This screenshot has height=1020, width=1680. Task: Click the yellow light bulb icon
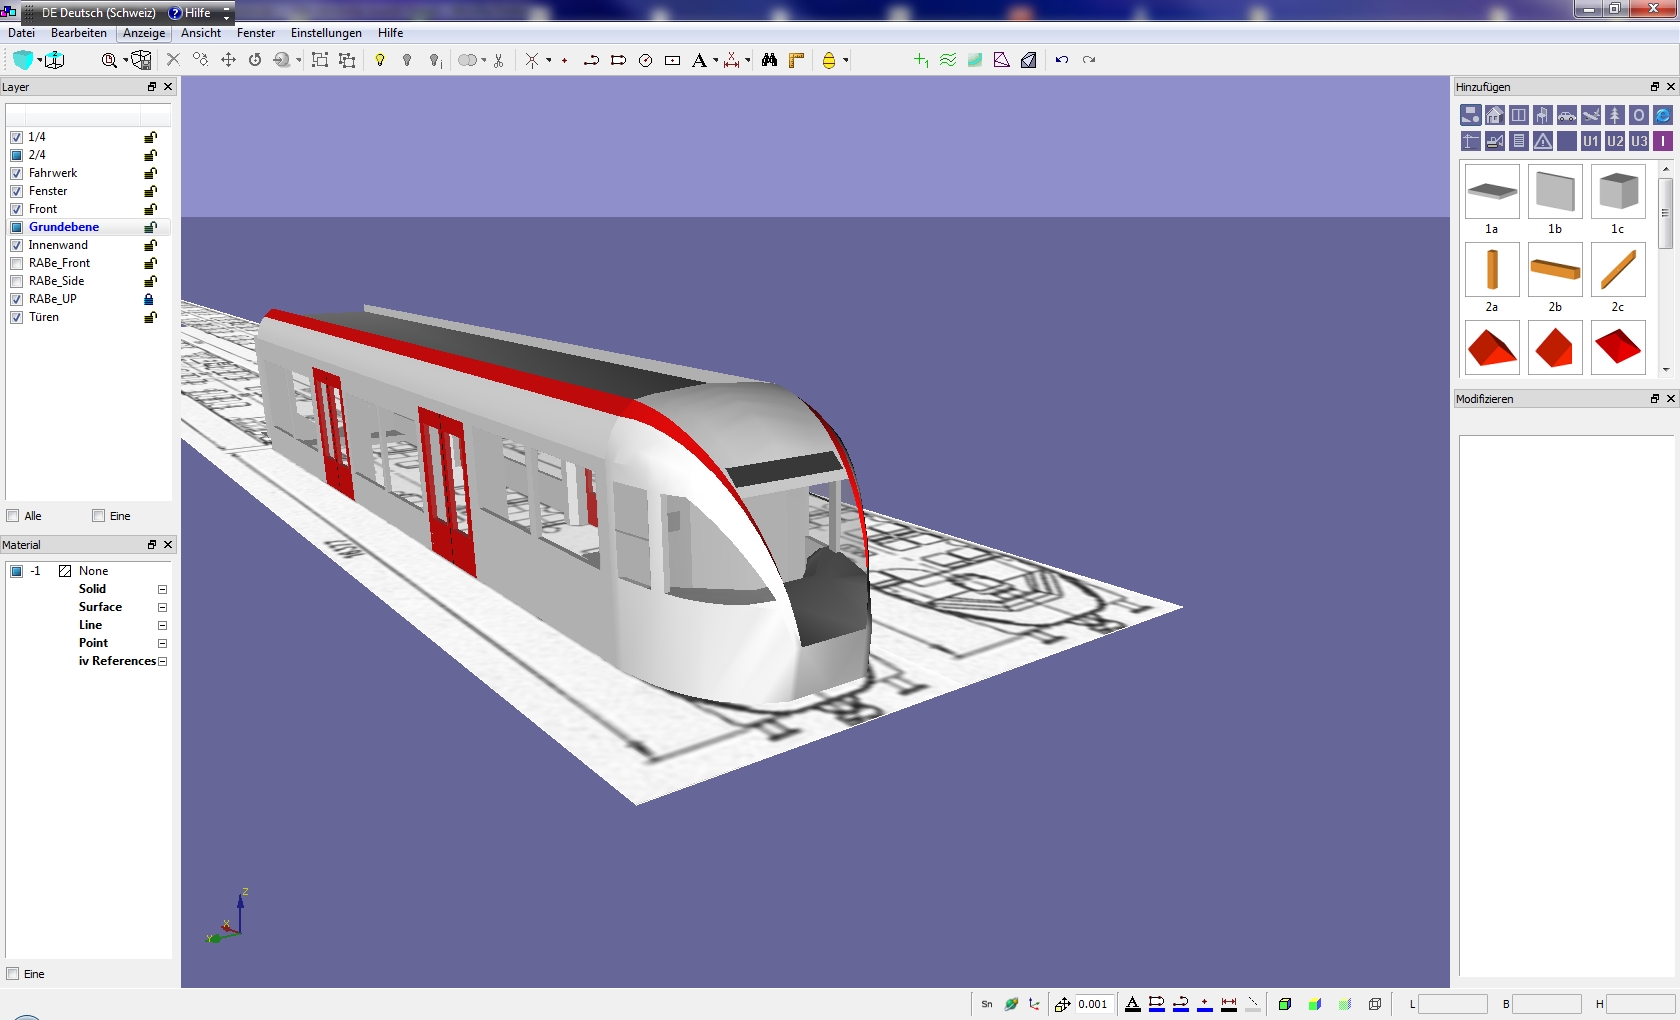[x=380, y=60]
